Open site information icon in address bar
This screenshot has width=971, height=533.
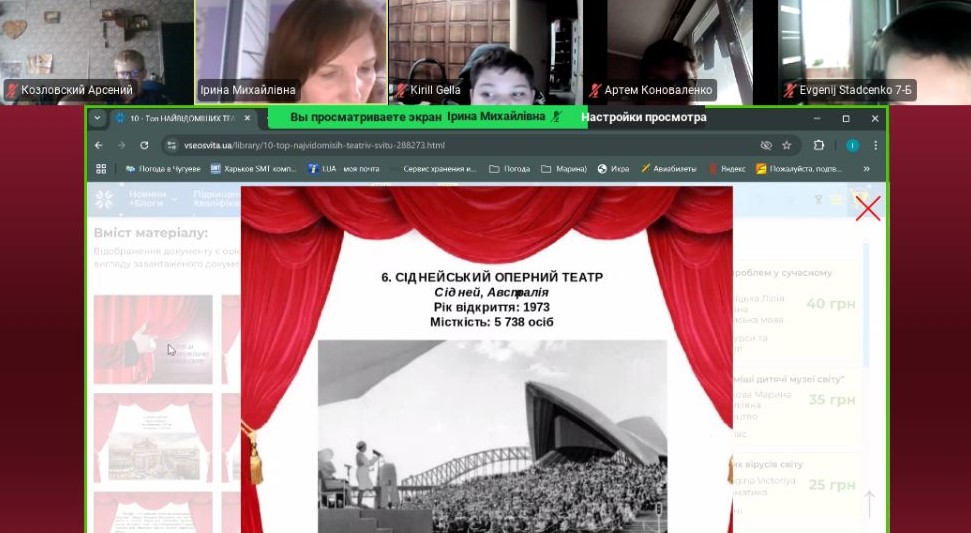pyautogui.click(x=172, y=145)
